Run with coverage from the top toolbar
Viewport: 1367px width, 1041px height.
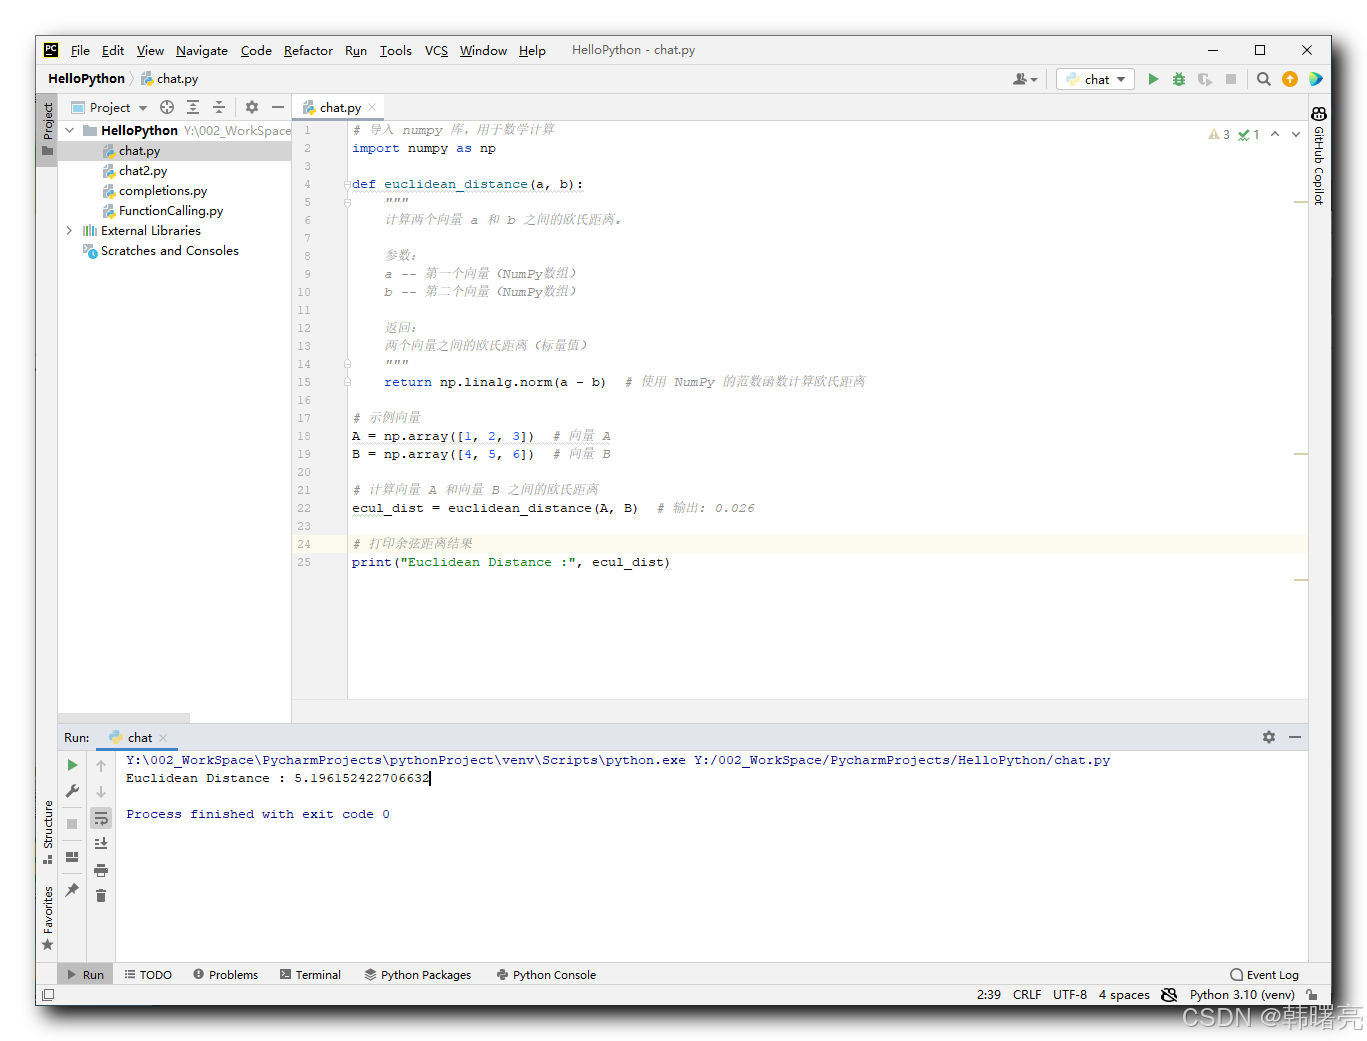click(1205, 79)
